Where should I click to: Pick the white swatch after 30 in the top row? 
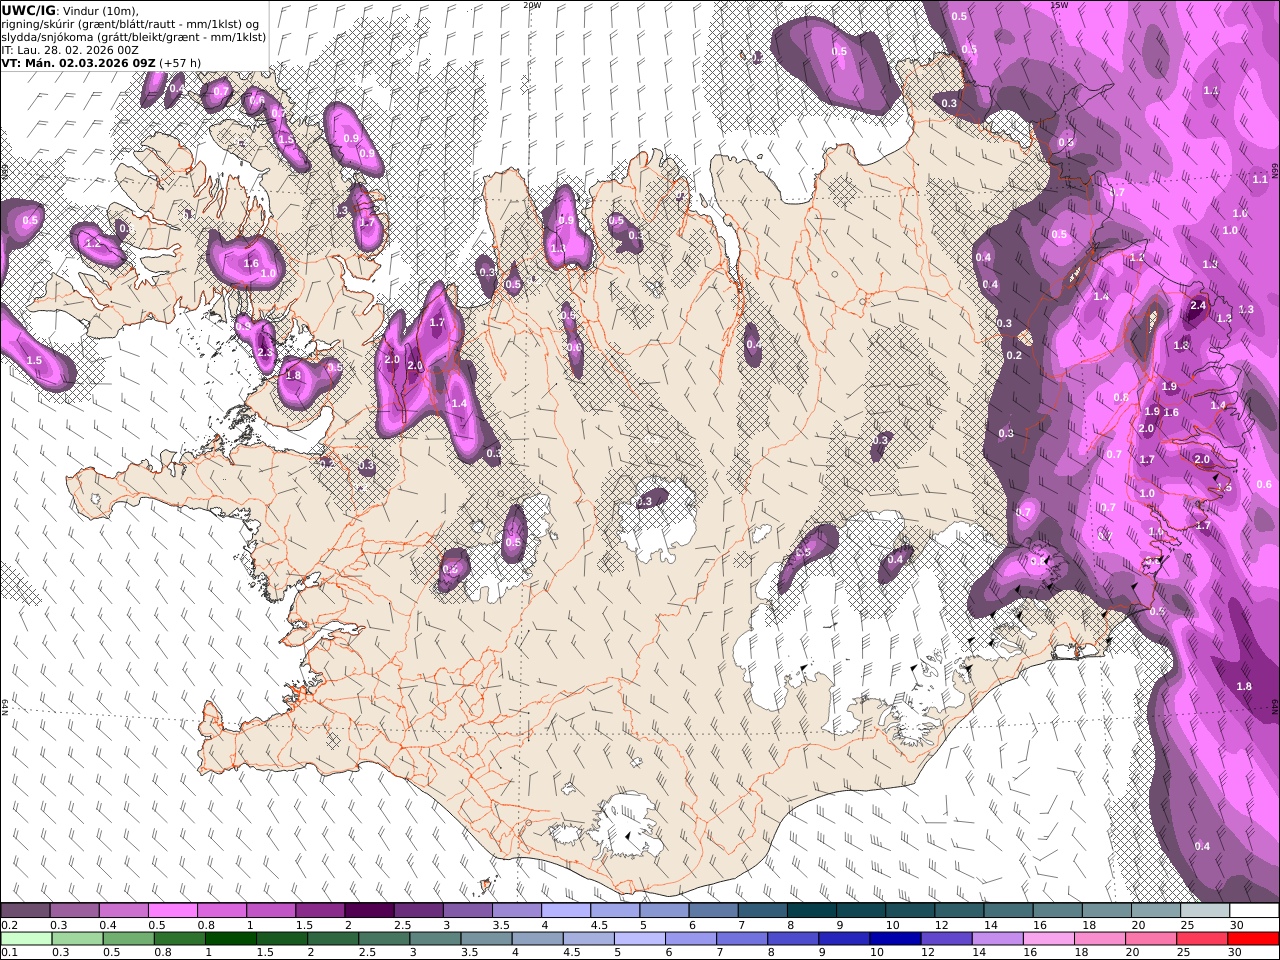1254,911
